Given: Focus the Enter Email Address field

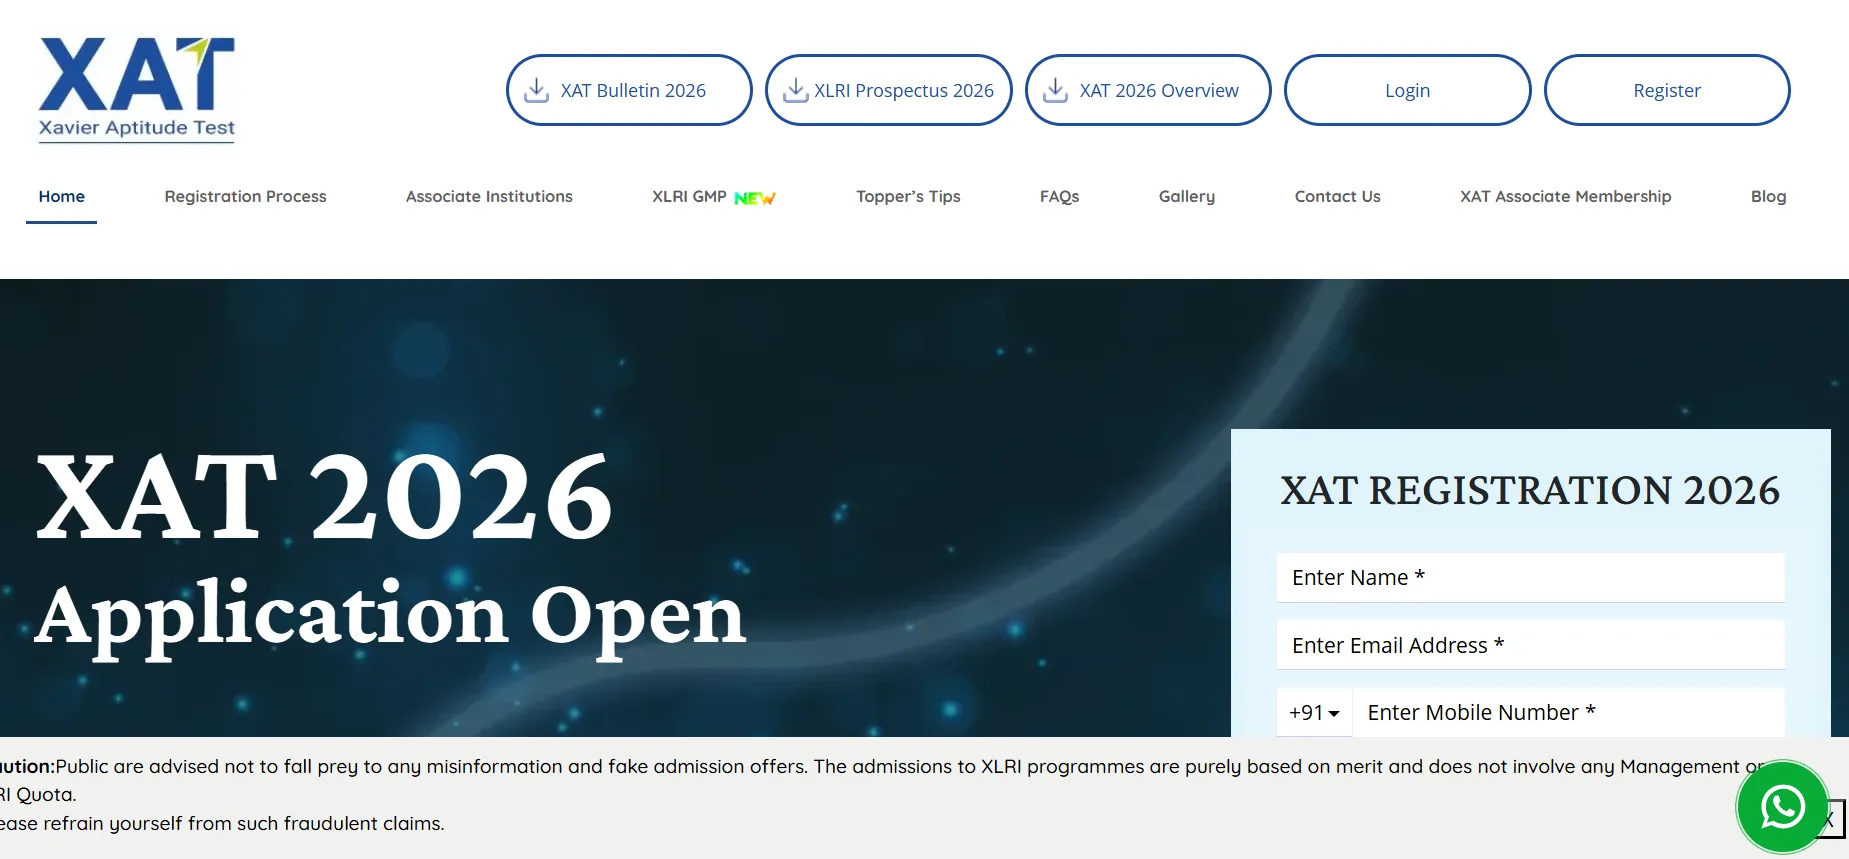Looking at the screenshot, I should click(1530, 646).
